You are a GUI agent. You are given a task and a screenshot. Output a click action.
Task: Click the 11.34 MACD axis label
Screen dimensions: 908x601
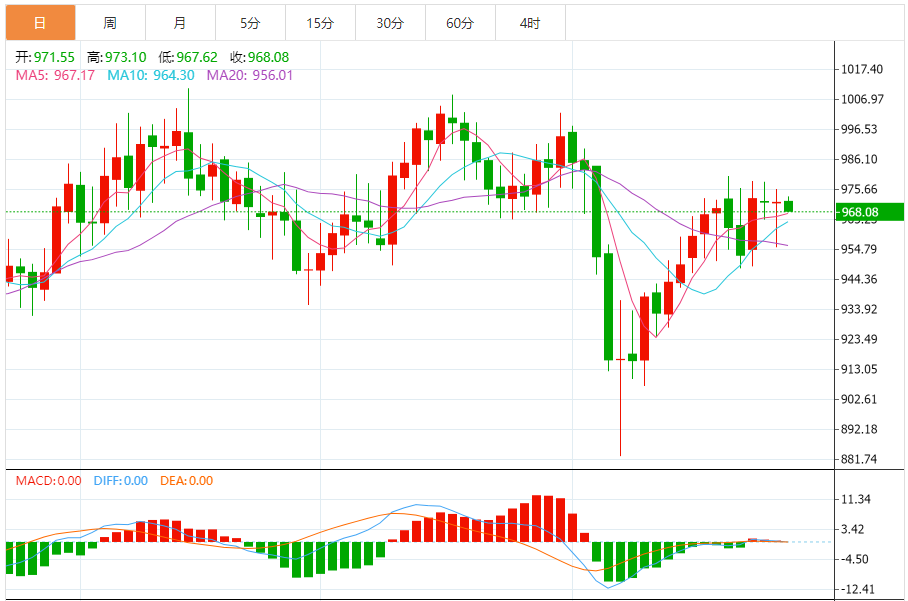(x=856, y=499)
